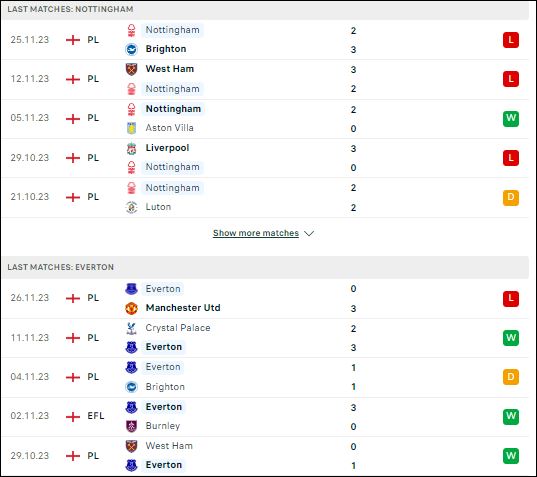Image resolution: width=537 pixels, height=477 pixels.
Task: Click the Brighton crest in the 25.11.23 match
Action: [132, 49]
